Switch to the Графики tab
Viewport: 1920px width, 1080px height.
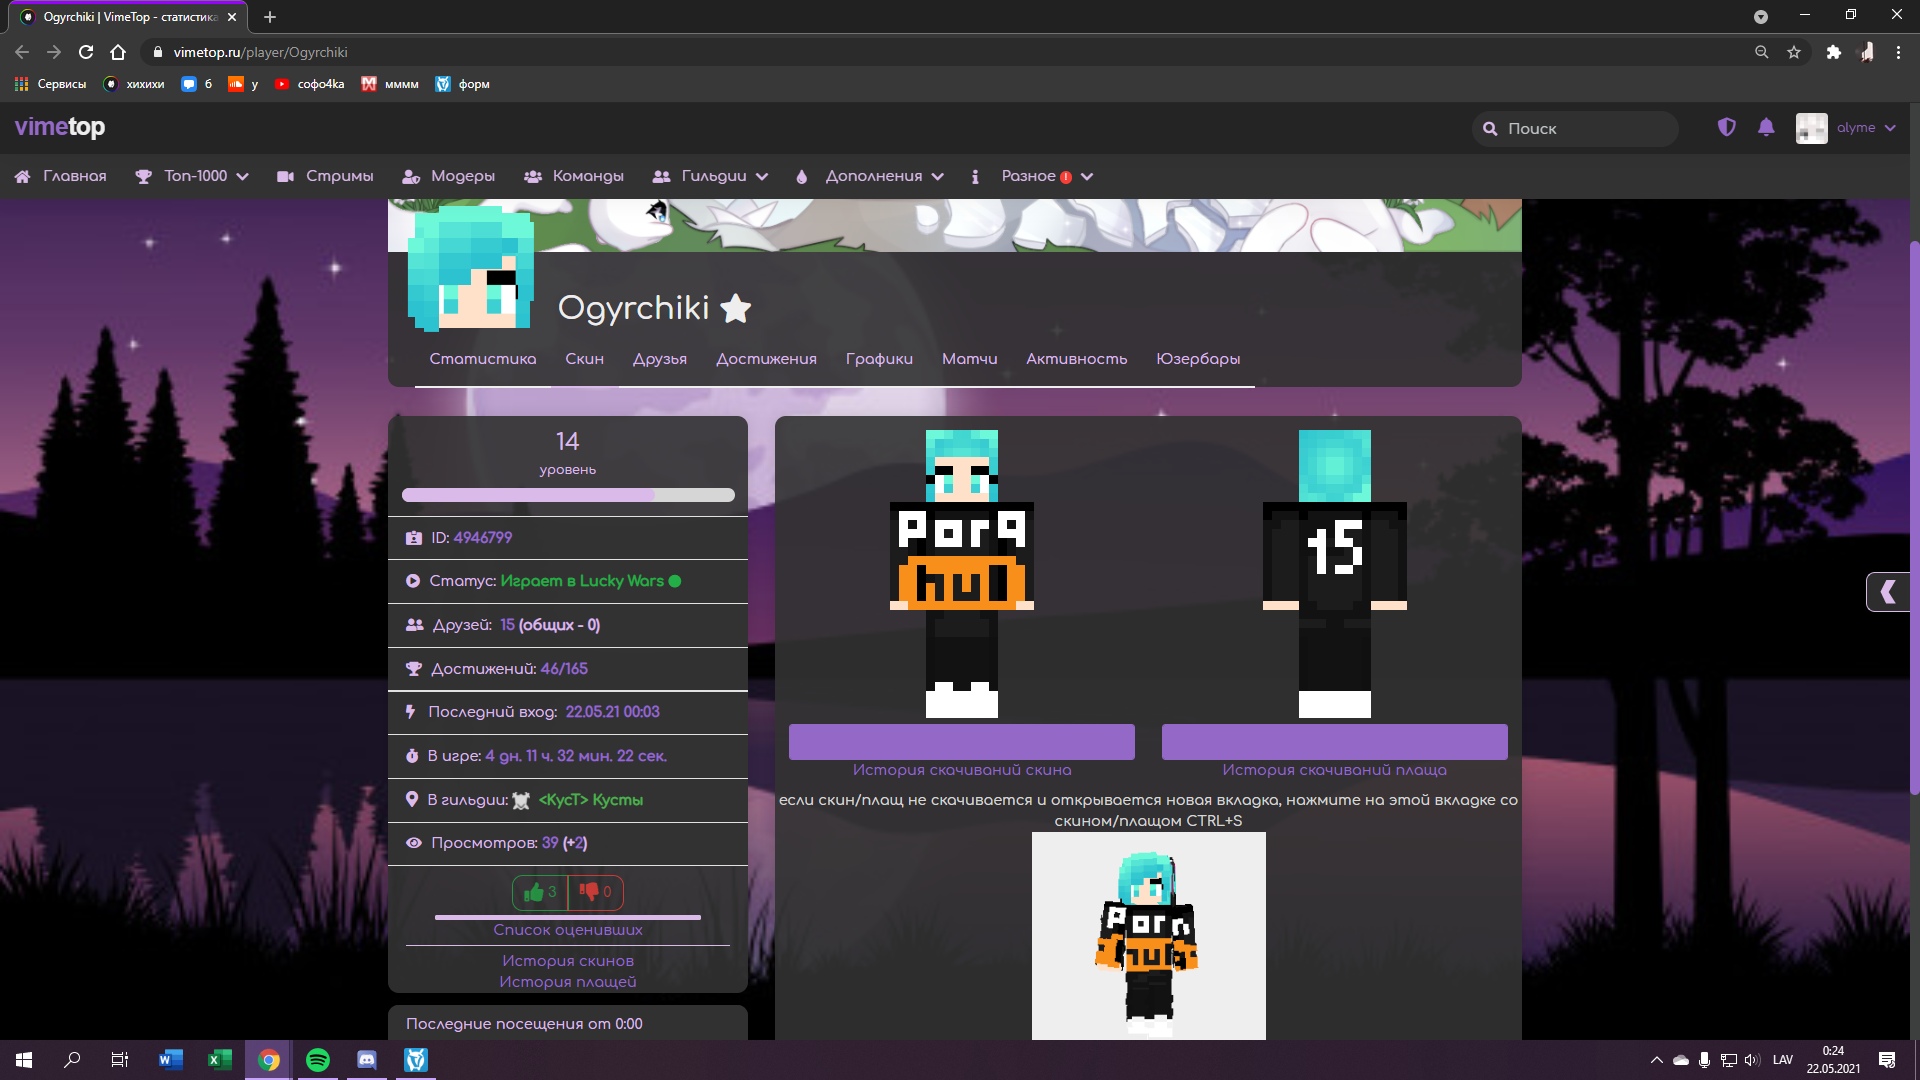879,359
